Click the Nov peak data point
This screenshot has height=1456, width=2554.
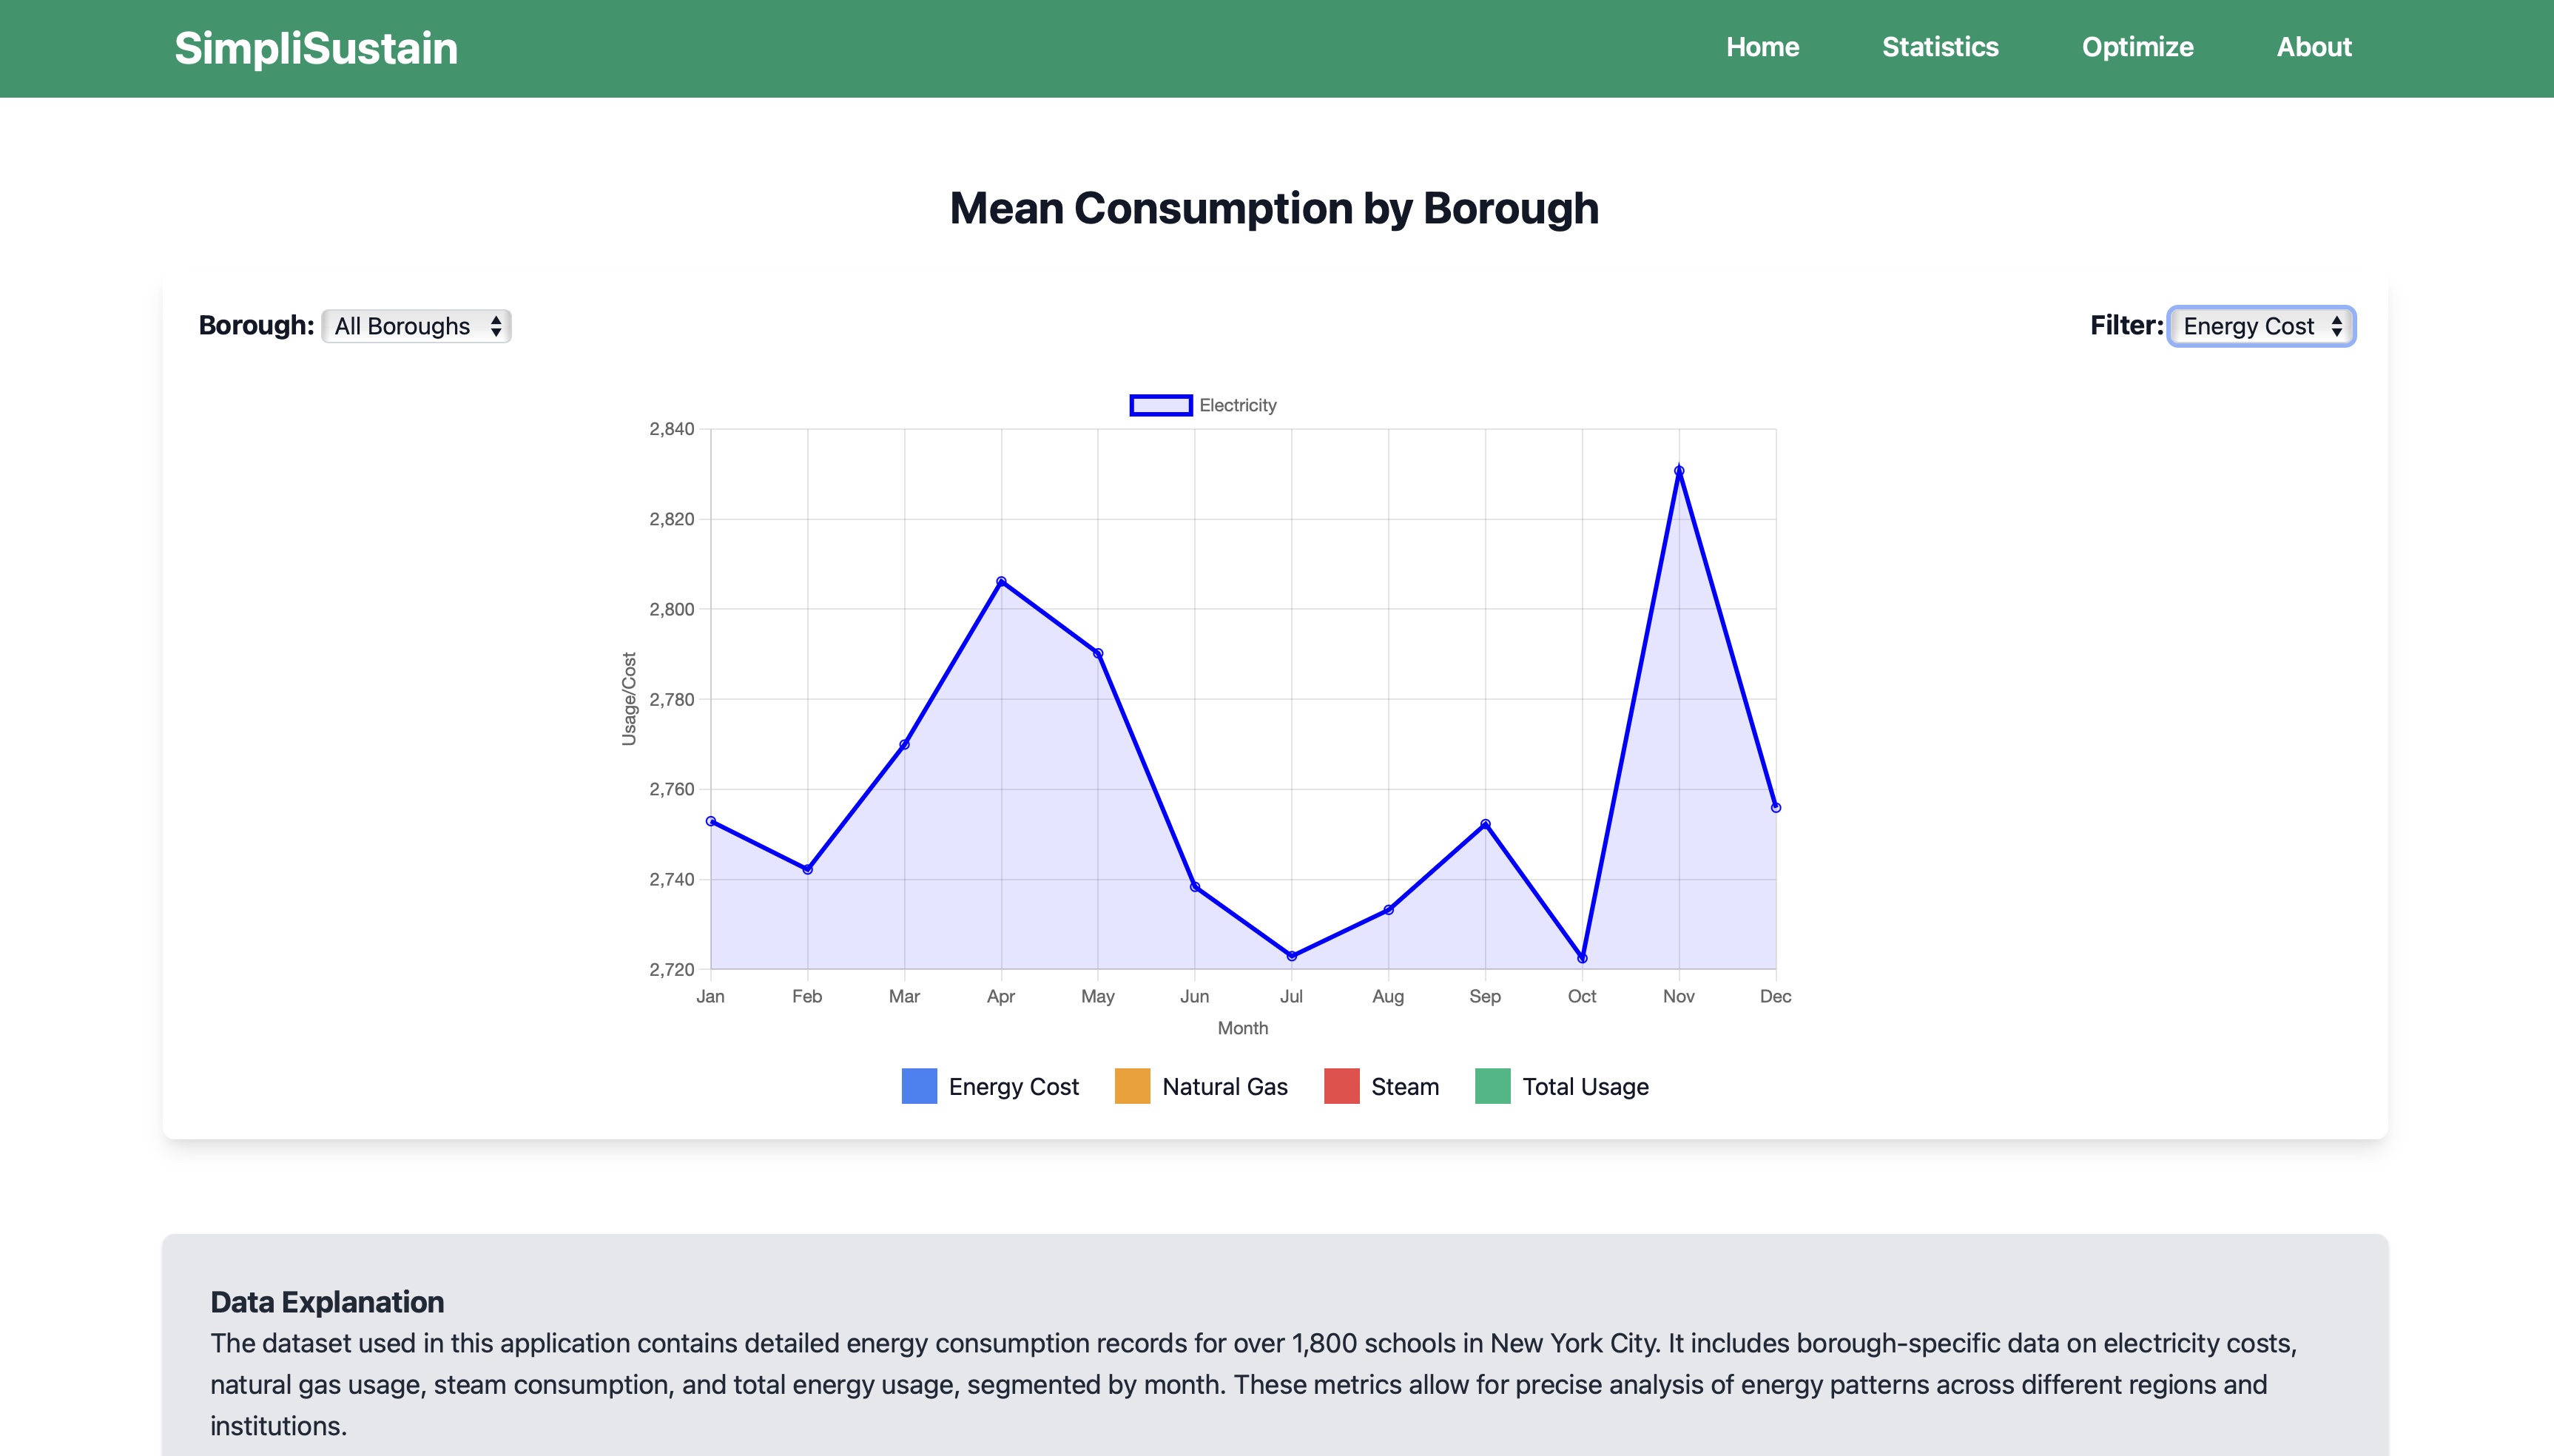point(1679,470)
